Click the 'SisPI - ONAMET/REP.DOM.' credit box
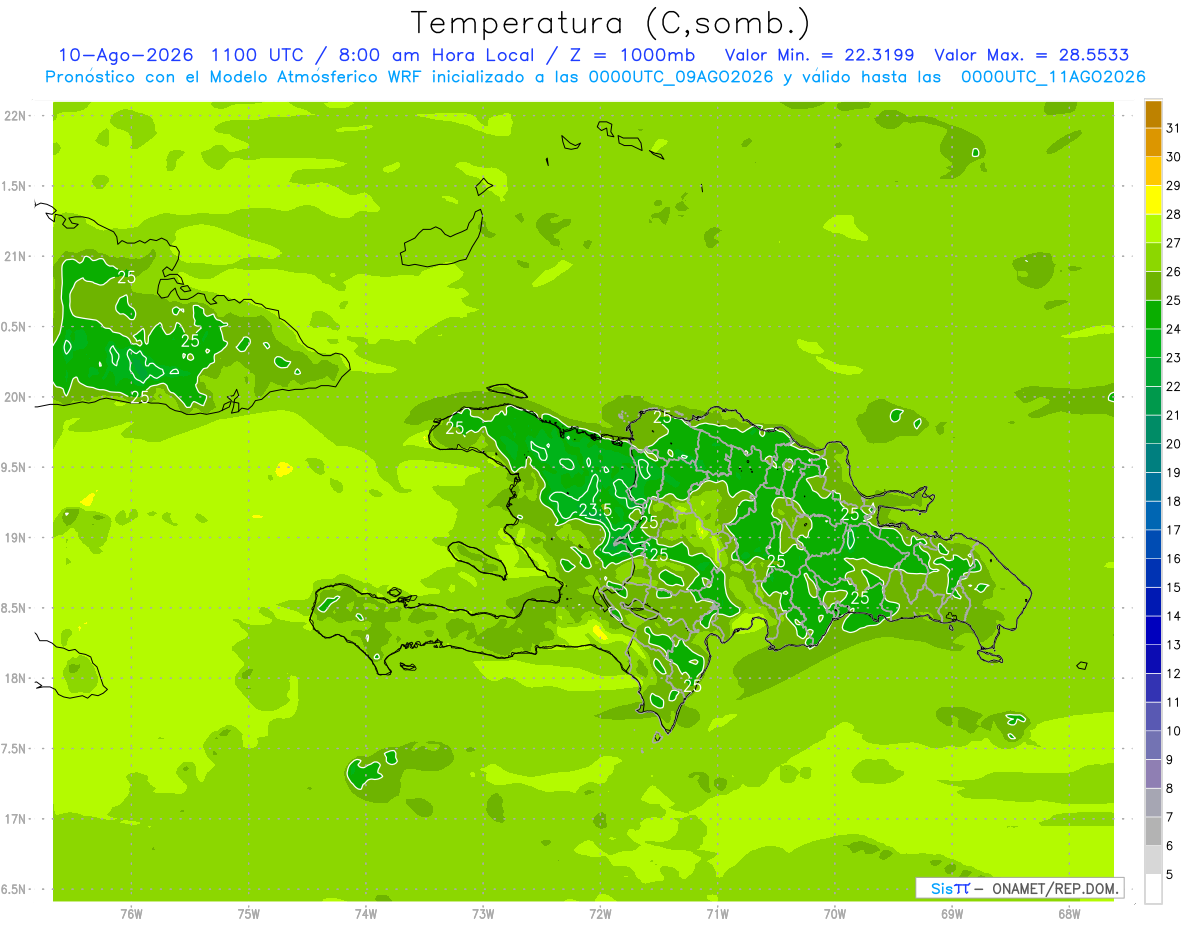 click(1019, 888)
